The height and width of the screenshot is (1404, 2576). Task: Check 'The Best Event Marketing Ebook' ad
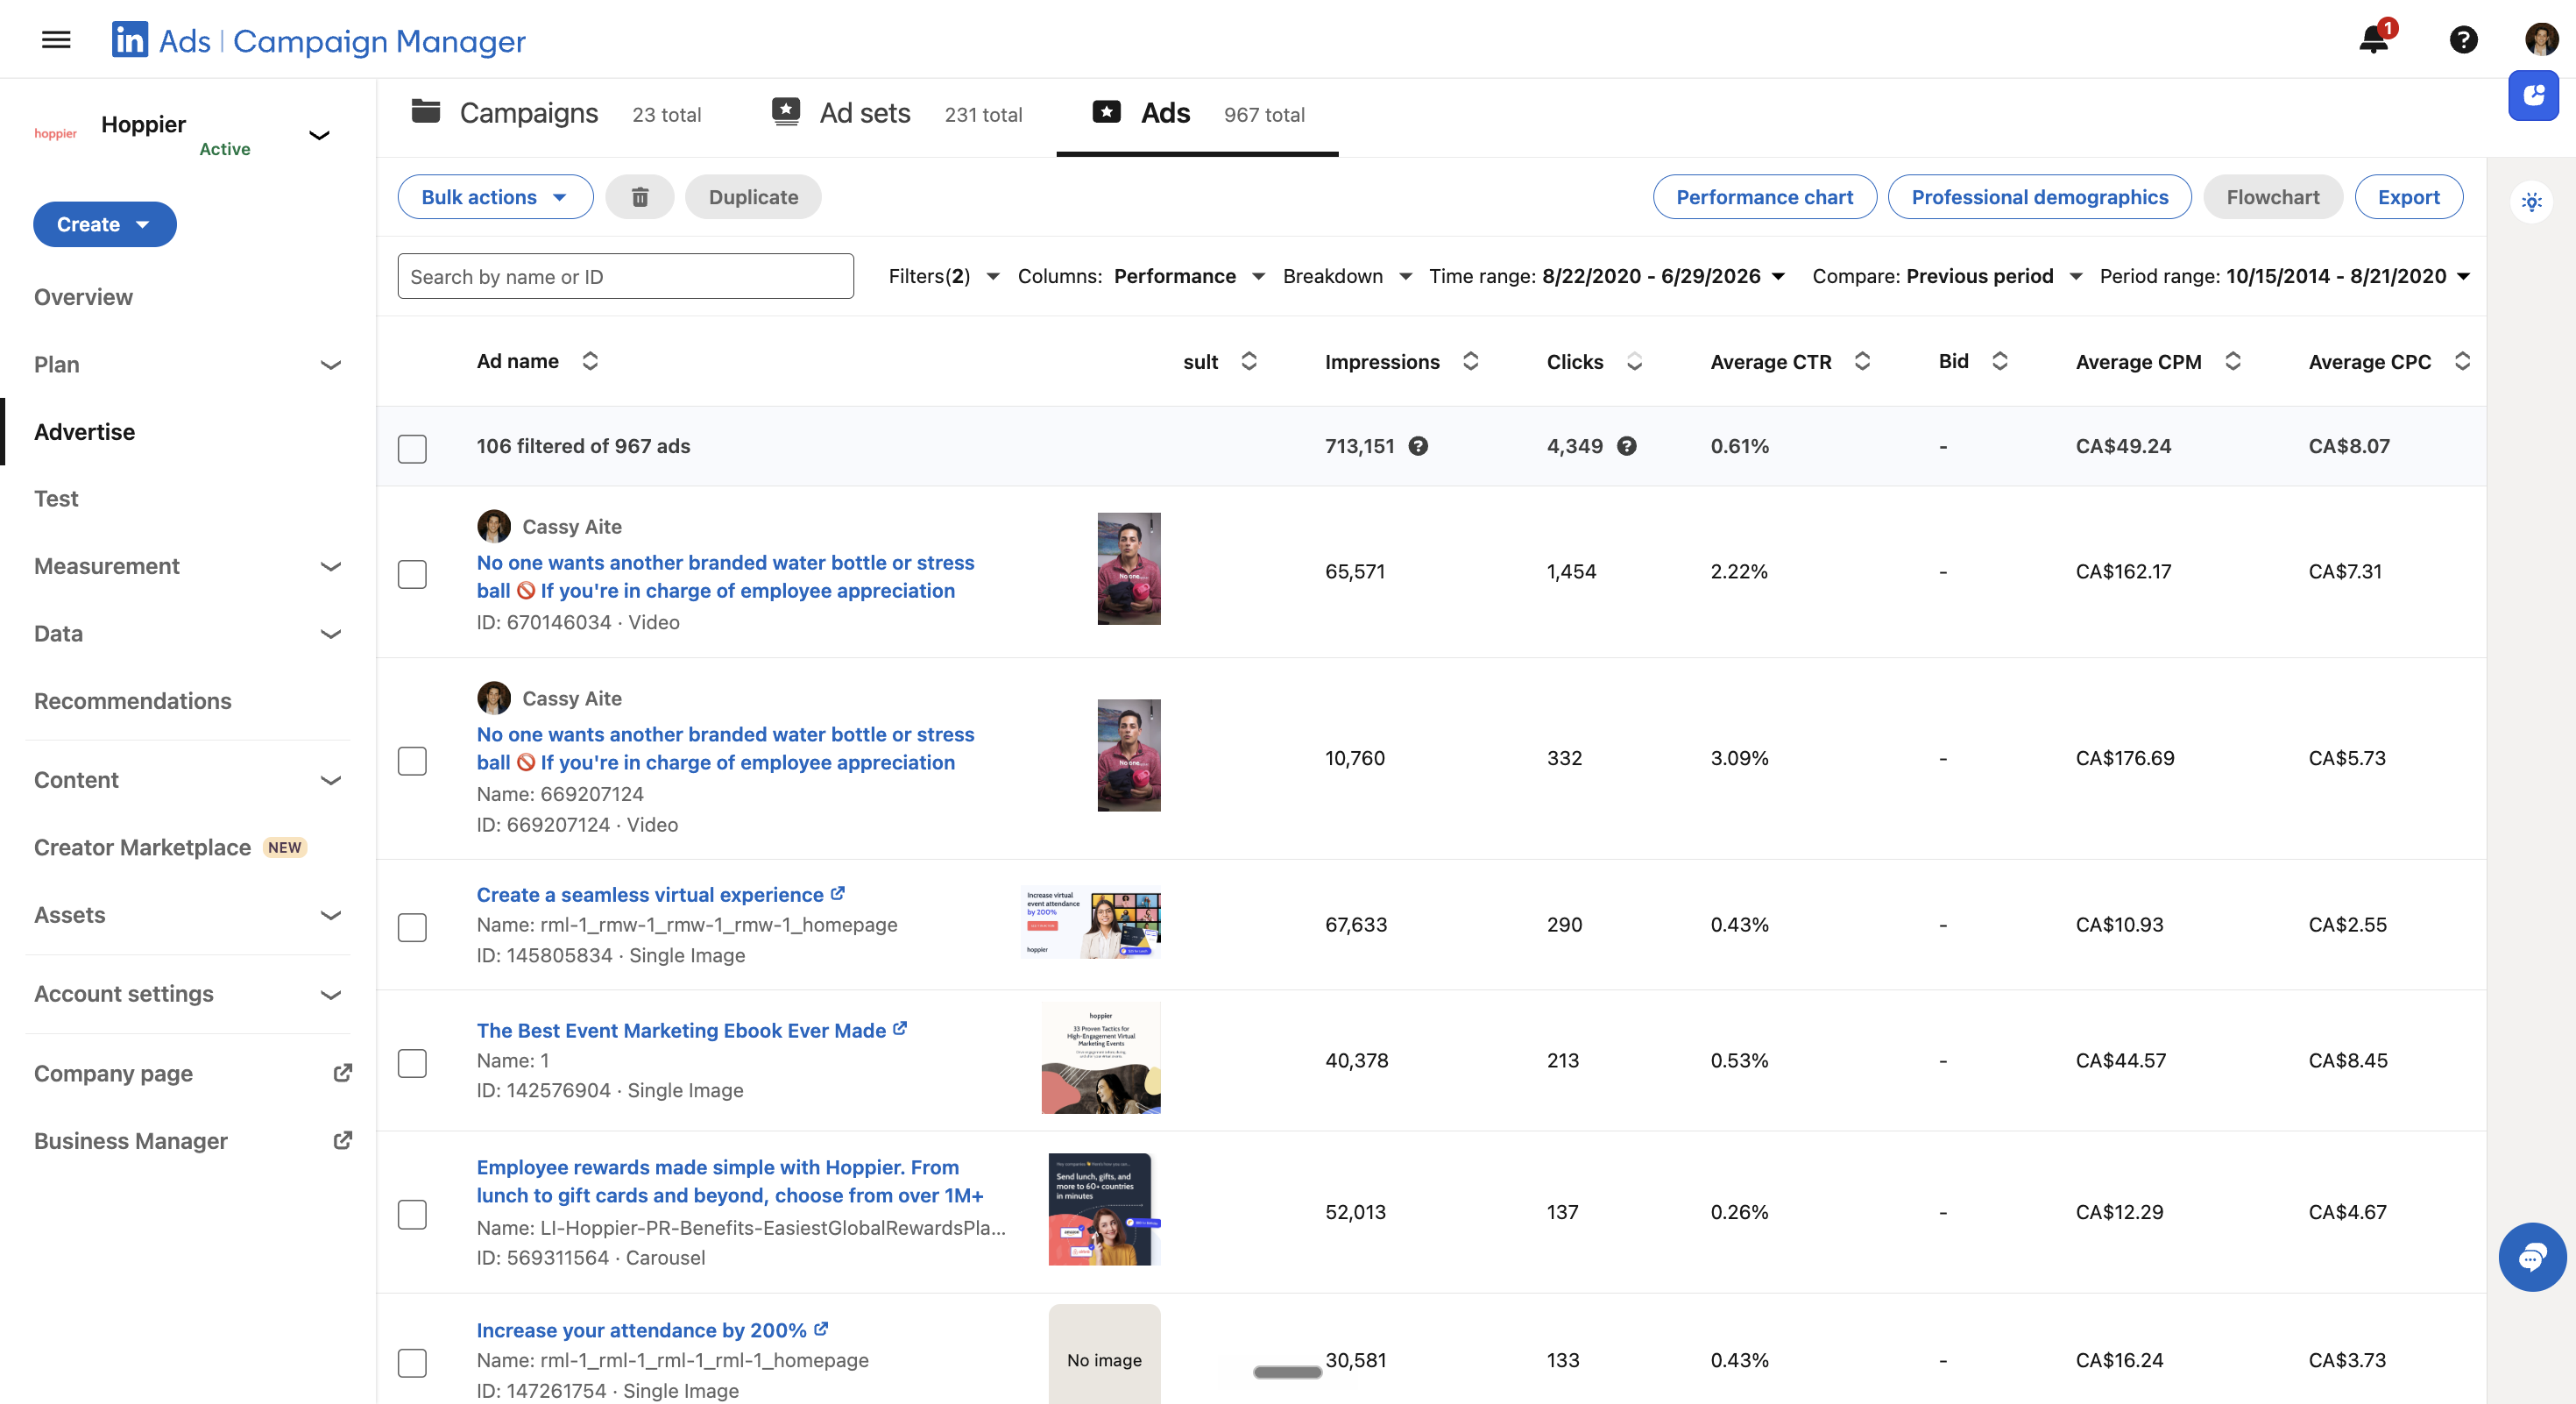tap(412, 1062)
